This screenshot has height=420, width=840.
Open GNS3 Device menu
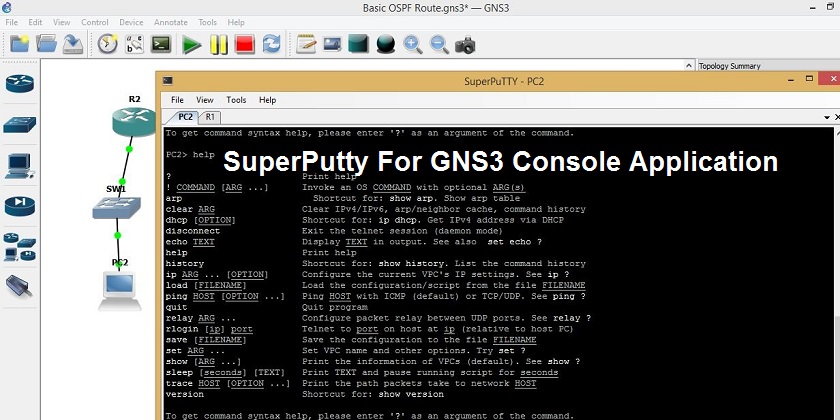tap(131, 22)
